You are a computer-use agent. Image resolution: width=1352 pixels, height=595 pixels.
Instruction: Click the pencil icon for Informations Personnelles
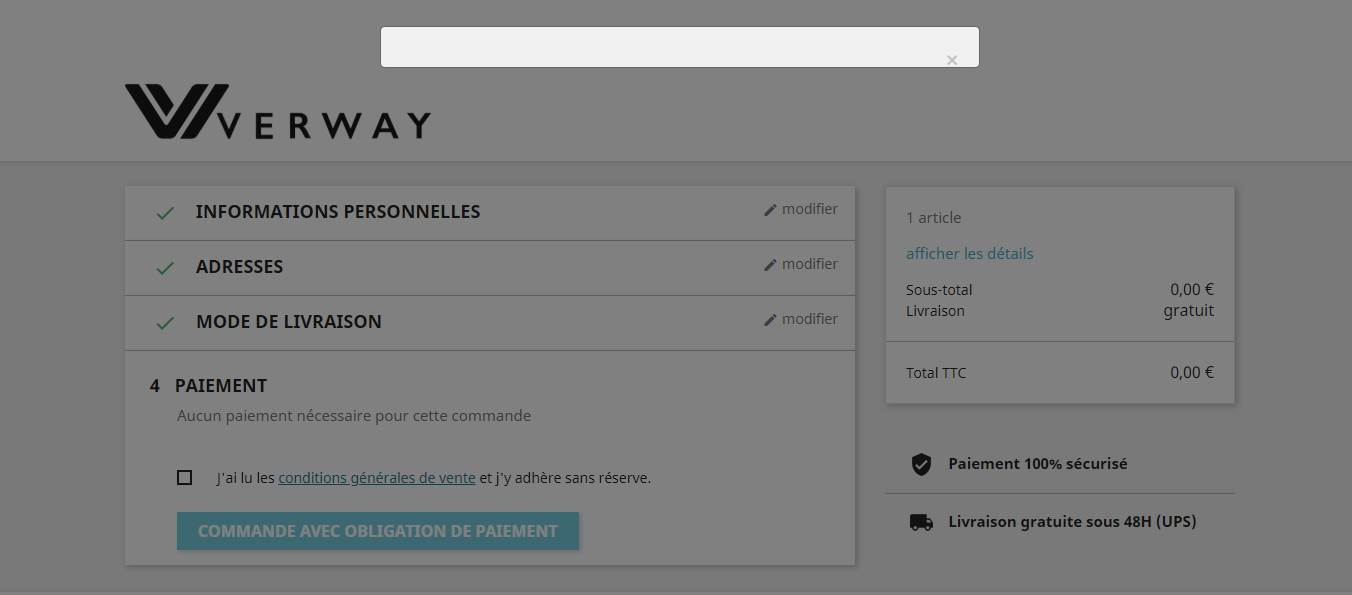pyautogui.click(x=770, y=210)
